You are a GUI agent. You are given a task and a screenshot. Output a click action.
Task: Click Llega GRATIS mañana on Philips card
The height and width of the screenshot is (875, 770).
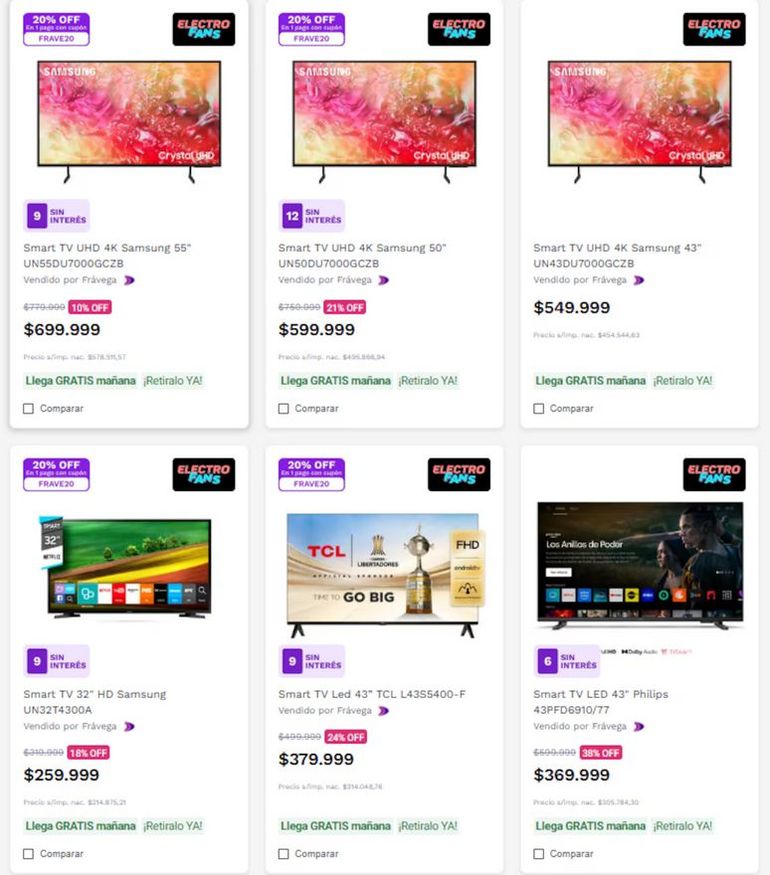590,826
